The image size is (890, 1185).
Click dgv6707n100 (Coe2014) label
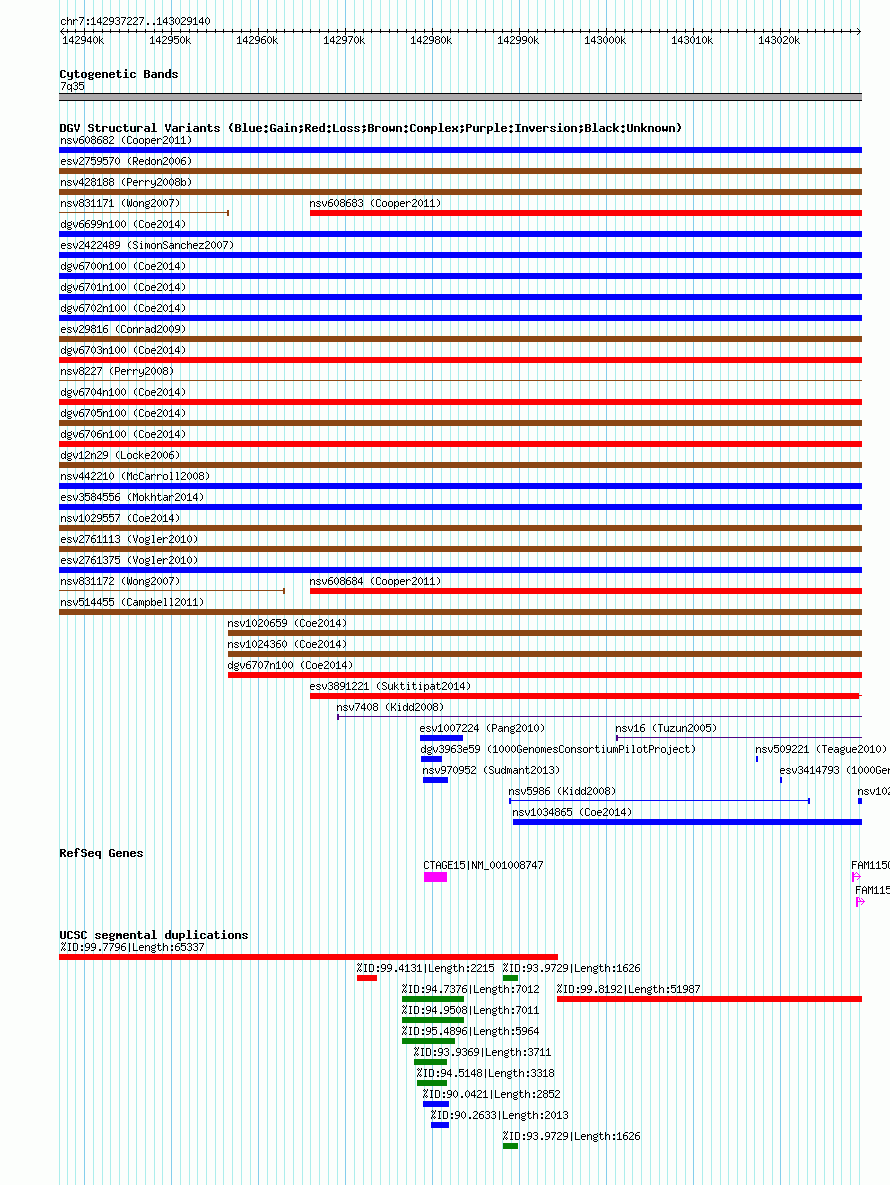coord(290,666)
